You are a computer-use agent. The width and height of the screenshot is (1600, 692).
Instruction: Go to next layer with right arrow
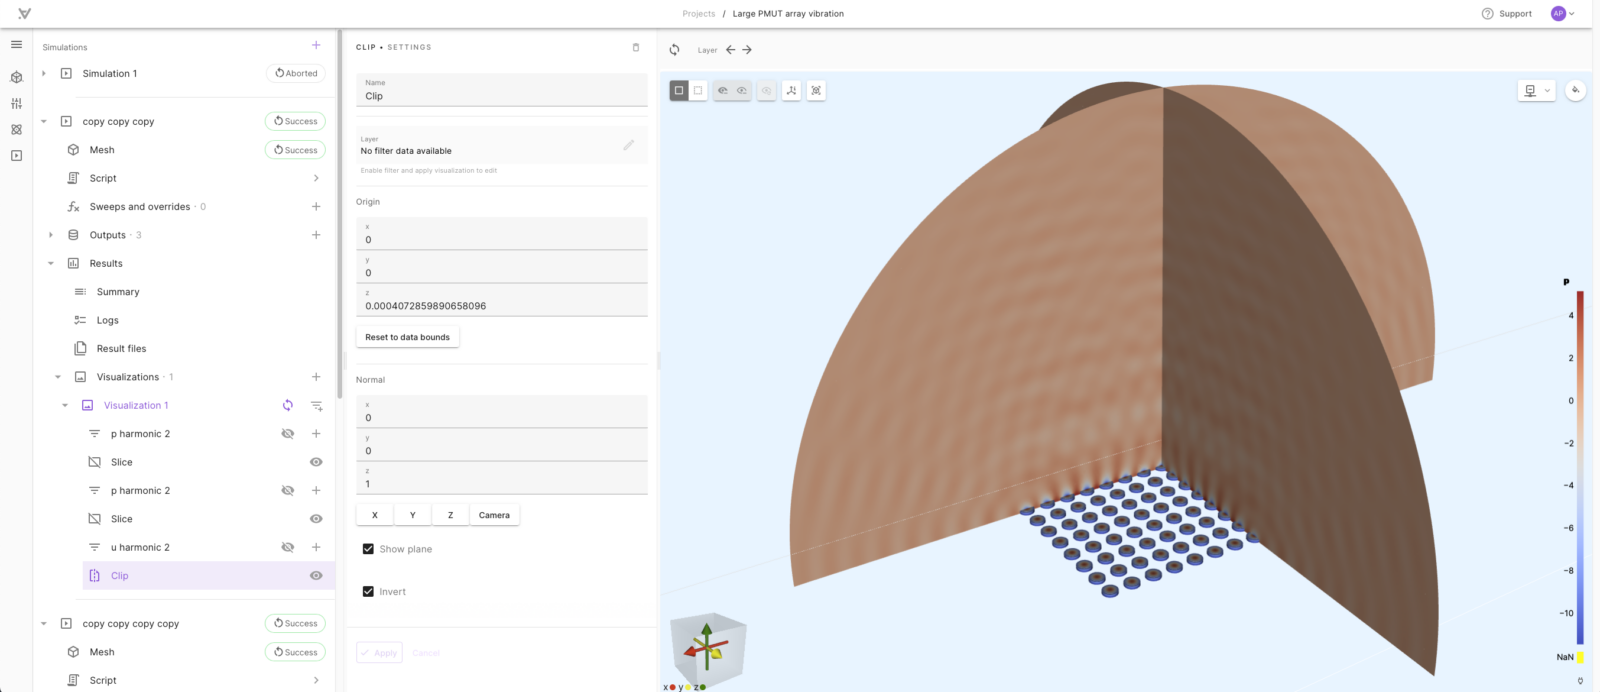tap(747, 50)
